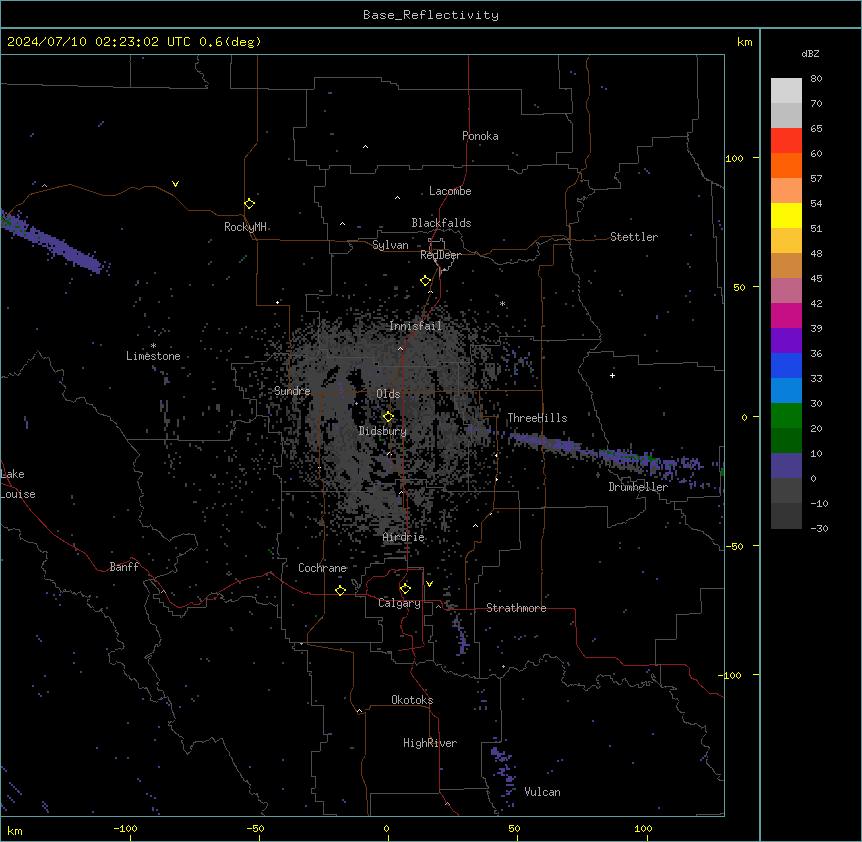
Task: Click the -50 km tick on bottom axis
Action: 255,828
